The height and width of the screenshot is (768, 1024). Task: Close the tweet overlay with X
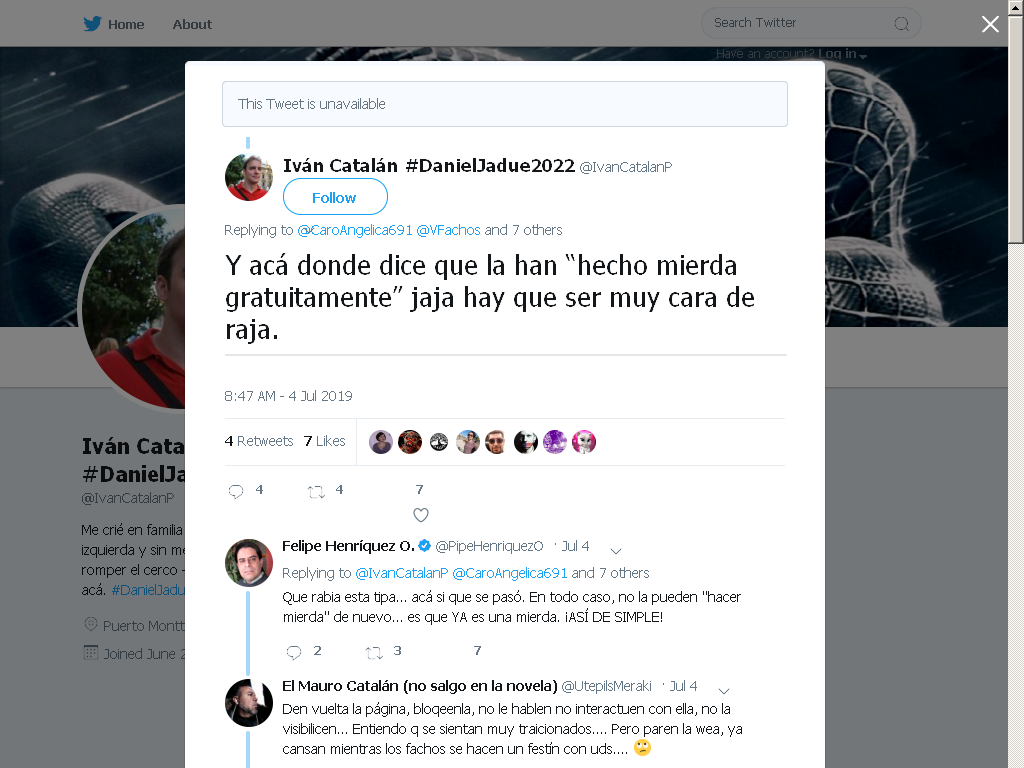pyautogui.click(x=990, y=24)
